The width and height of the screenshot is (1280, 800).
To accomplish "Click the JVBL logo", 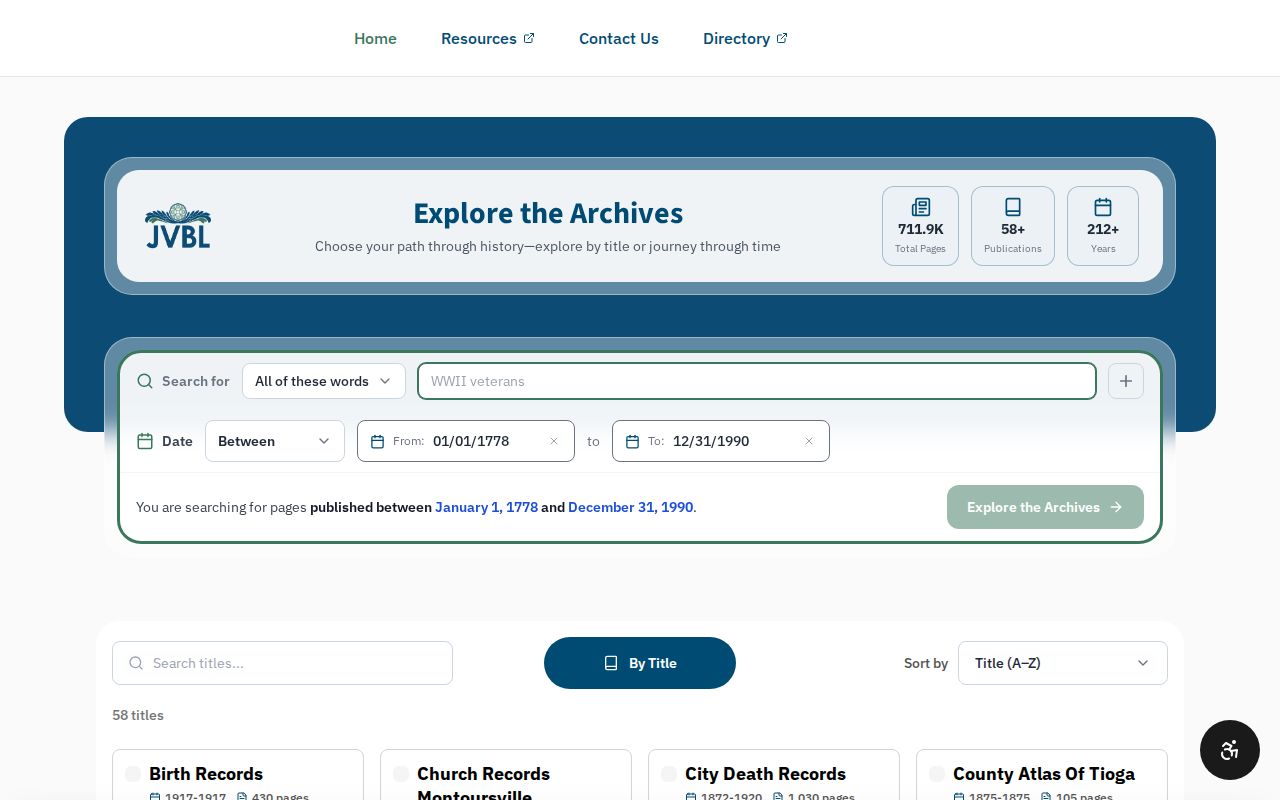I will pyautogui.click(x=177, y=226).
